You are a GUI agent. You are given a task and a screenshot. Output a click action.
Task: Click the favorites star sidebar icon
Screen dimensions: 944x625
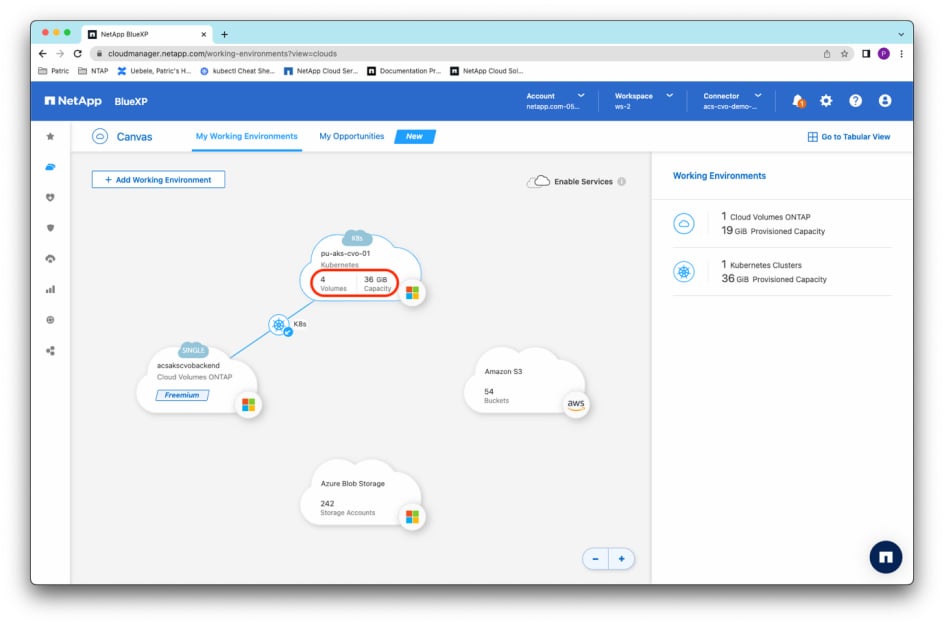51,136
